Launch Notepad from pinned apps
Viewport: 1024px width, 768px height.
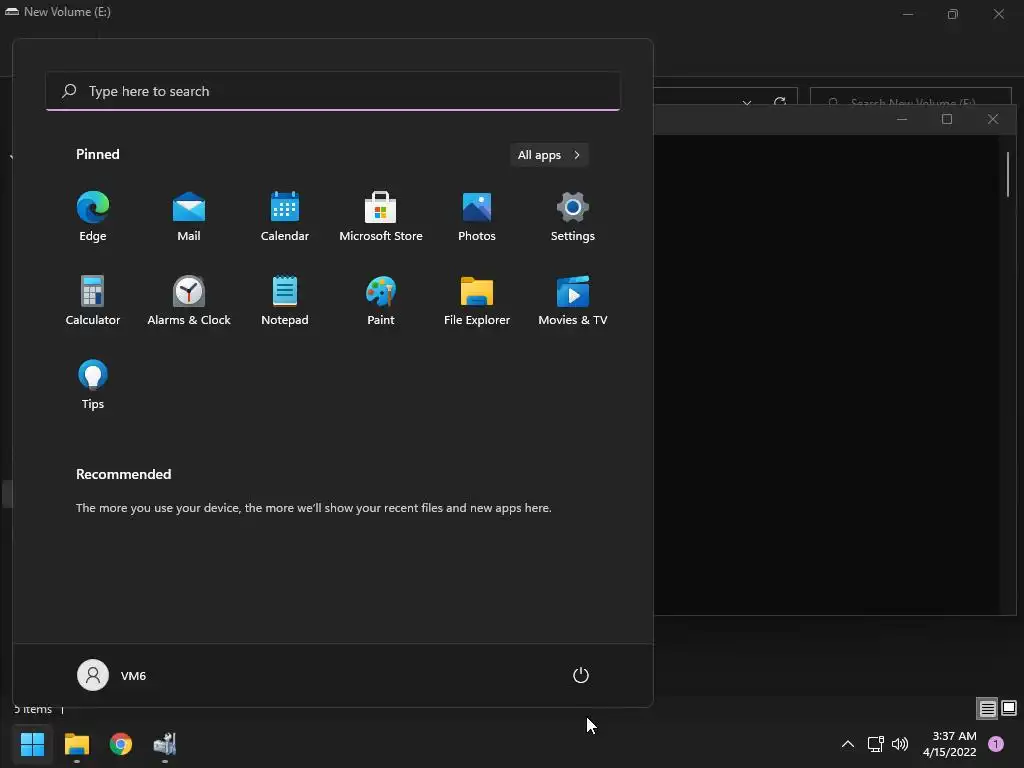[x=285, y=300]
